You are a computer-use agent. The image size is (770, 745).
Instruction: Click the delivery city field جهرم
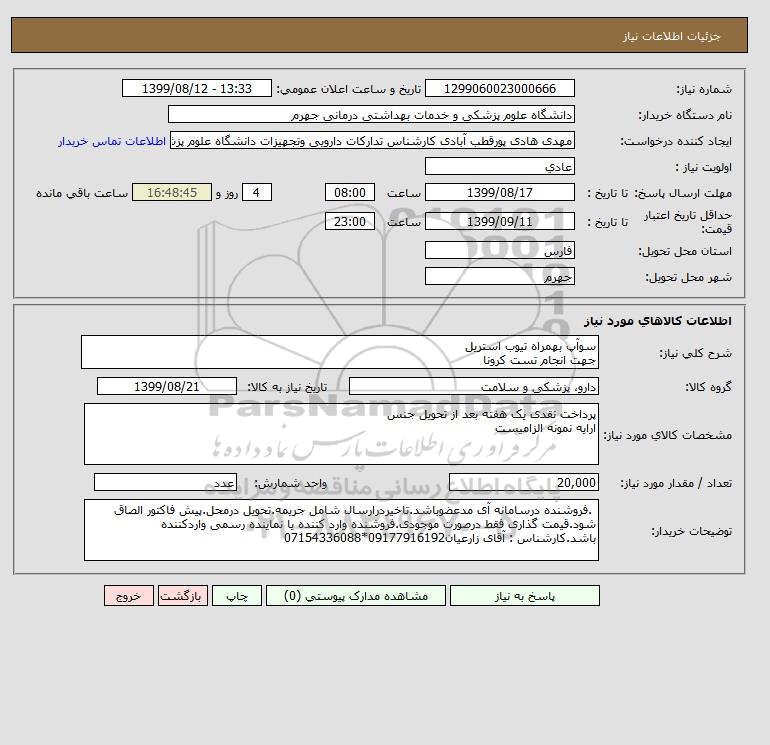coord(499,276)
